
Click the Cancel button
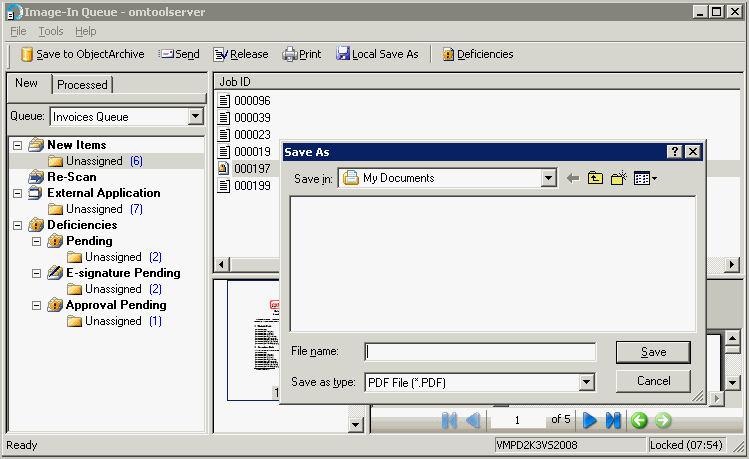point(653,381)
